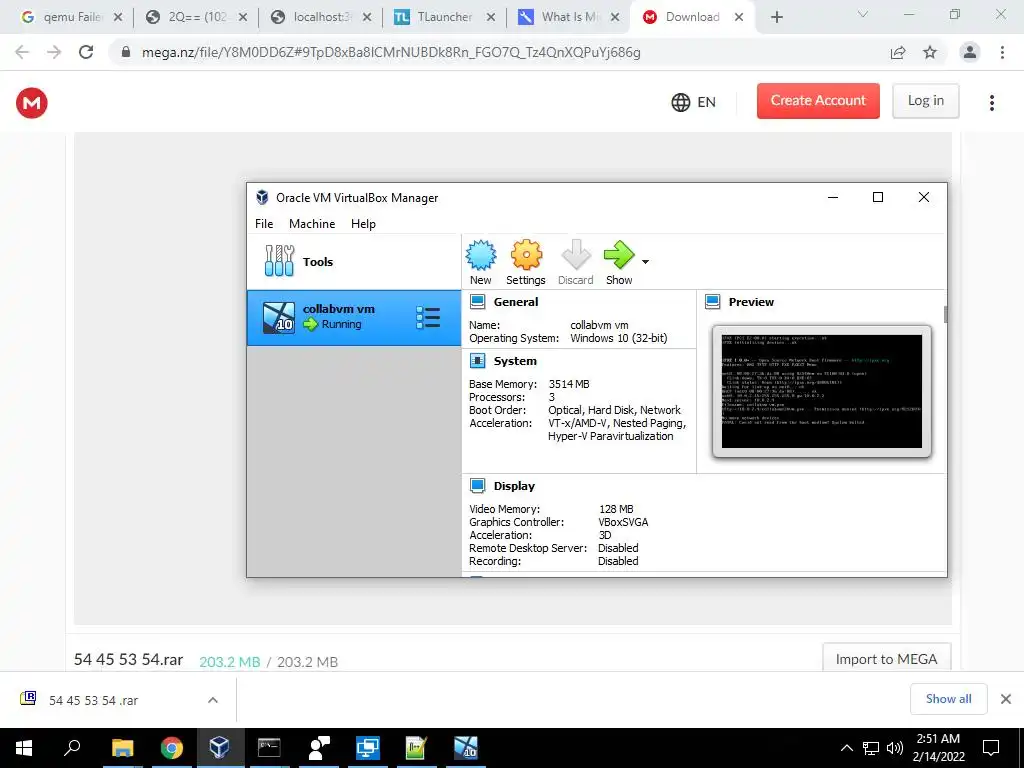Open the Machine menu
Screen dimensions: 1024x768
pos(312,223)
